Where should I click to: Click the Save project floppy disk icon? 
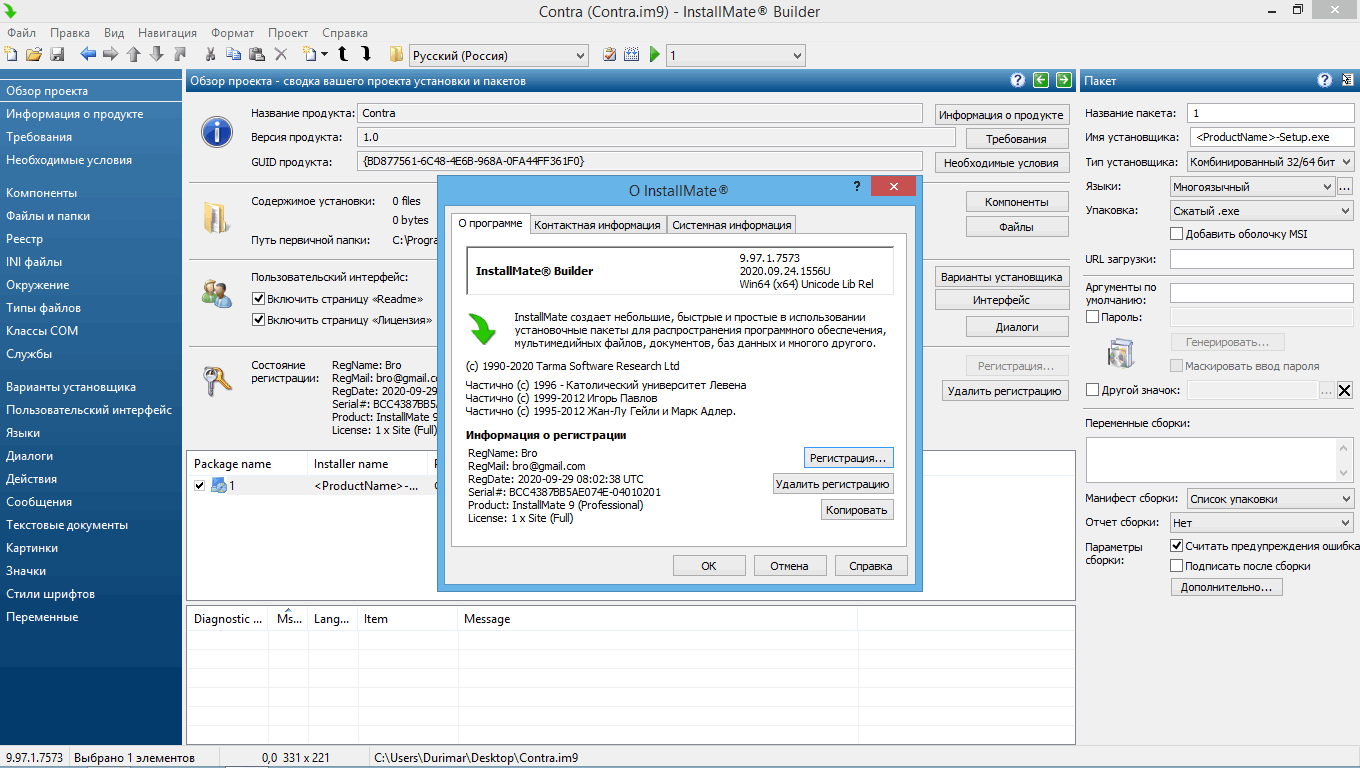coord(57,55)
